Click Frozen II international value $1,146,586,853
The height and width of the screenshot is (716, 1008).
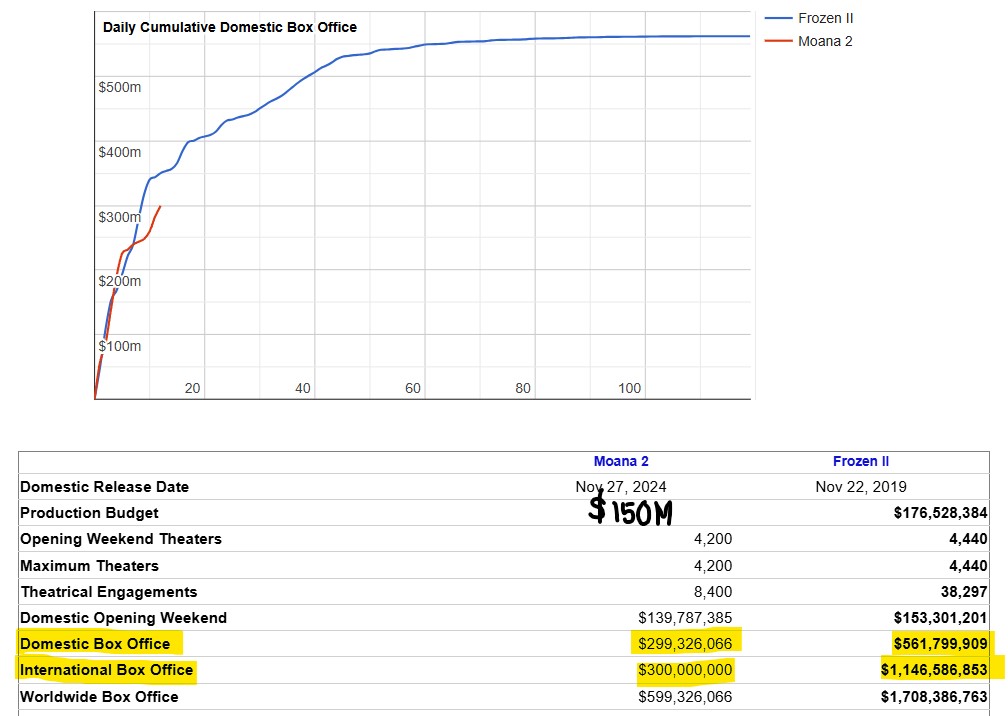coord(934,669)
